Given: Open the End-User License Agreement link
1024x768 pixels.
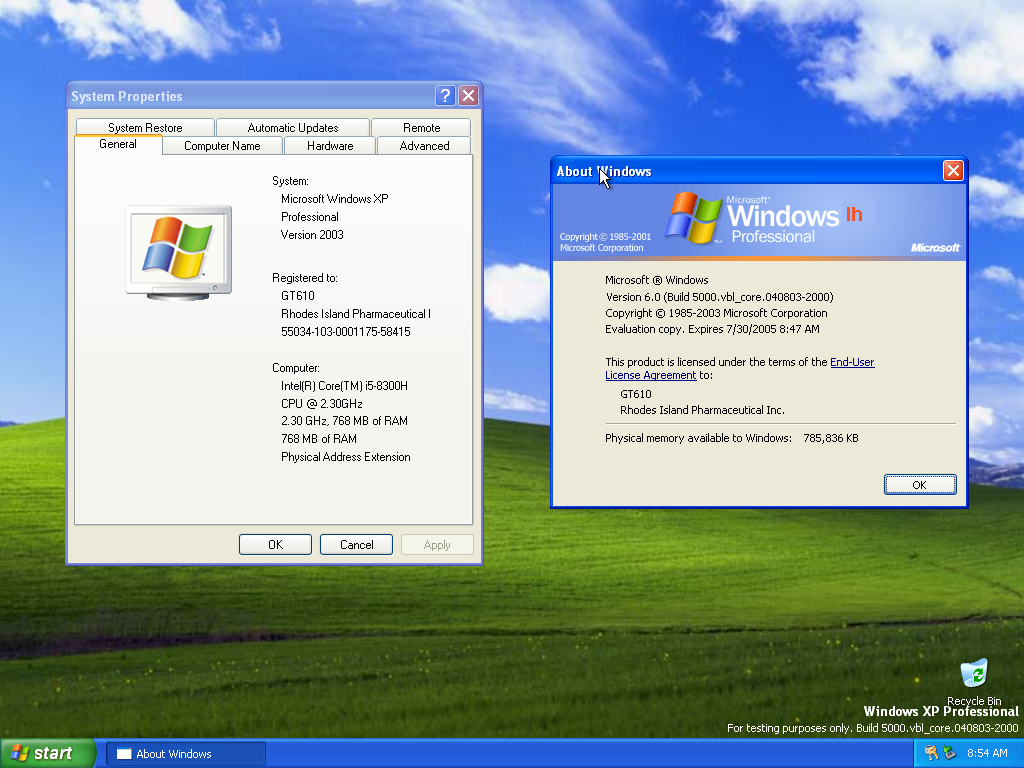Looking at the screenshot, I should 852,362.
